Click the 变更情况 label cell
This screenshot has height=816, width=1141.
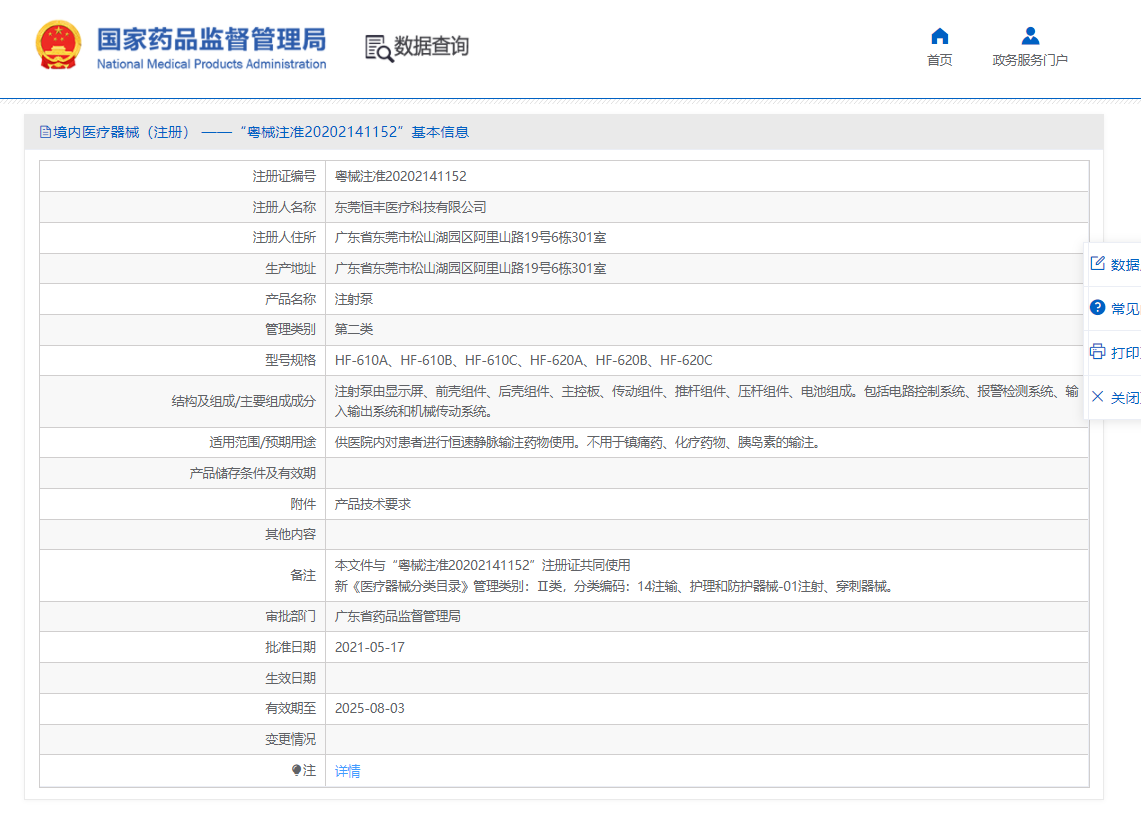coord(182,740)
